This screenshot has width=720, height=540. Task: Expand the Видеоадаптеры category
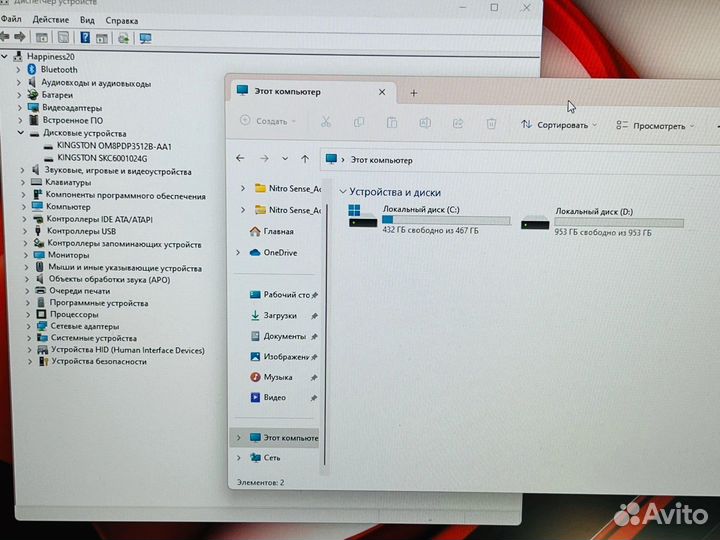(x=20, y=107)
